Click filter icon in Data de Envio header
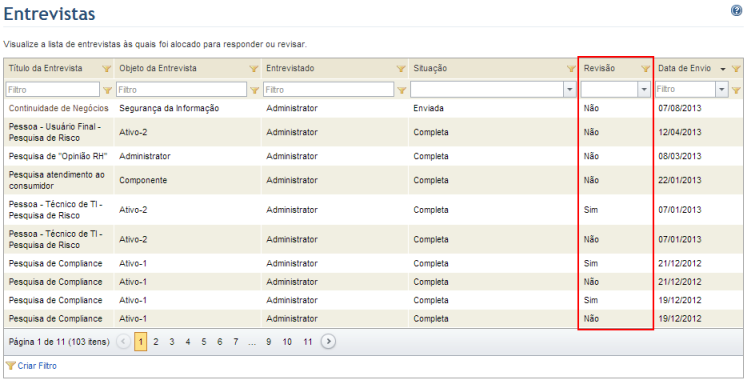Image resolution: width=747 pixels, height=384 pixels. 736,69
